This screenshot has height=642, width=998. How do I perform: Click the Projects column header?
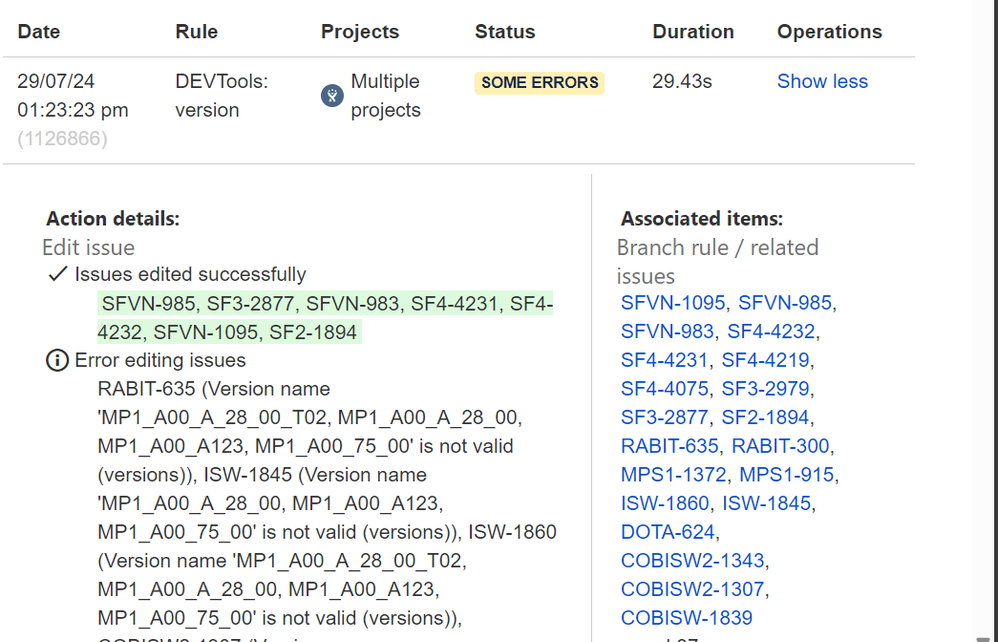(x=360, y=32)
